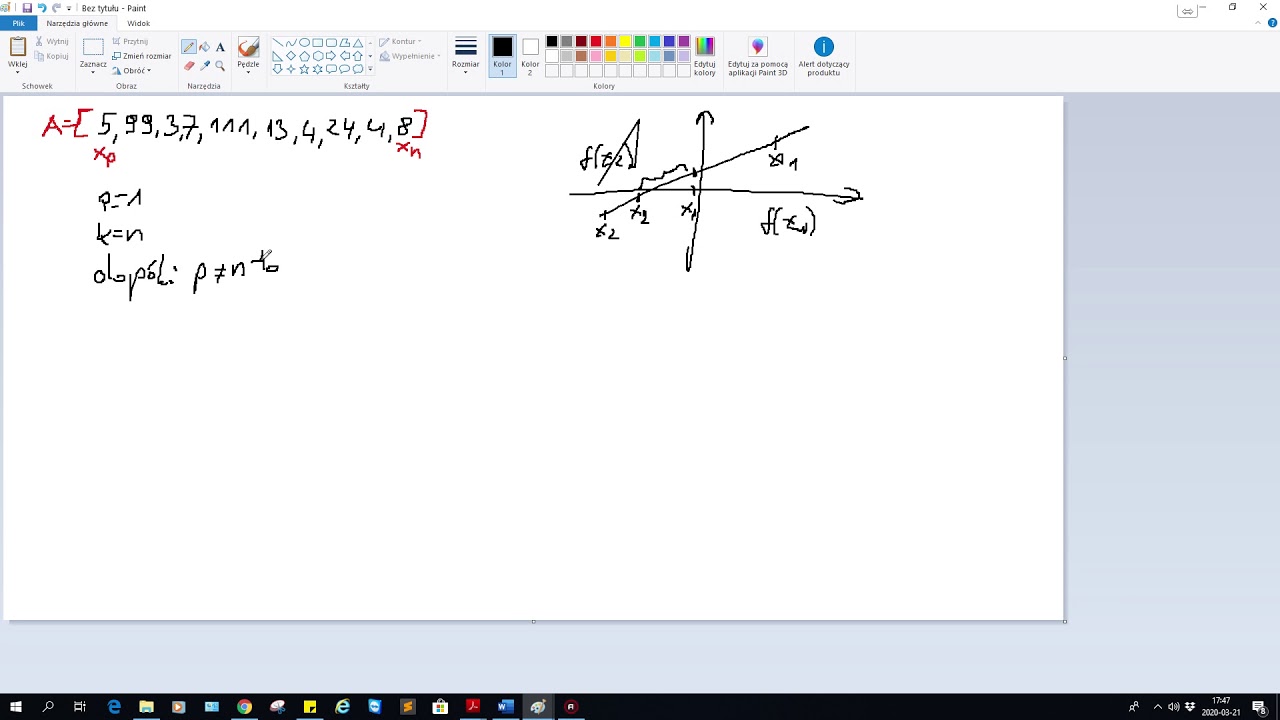Choose the pentagon shape
1280x720 pixels.
point(304,56)
